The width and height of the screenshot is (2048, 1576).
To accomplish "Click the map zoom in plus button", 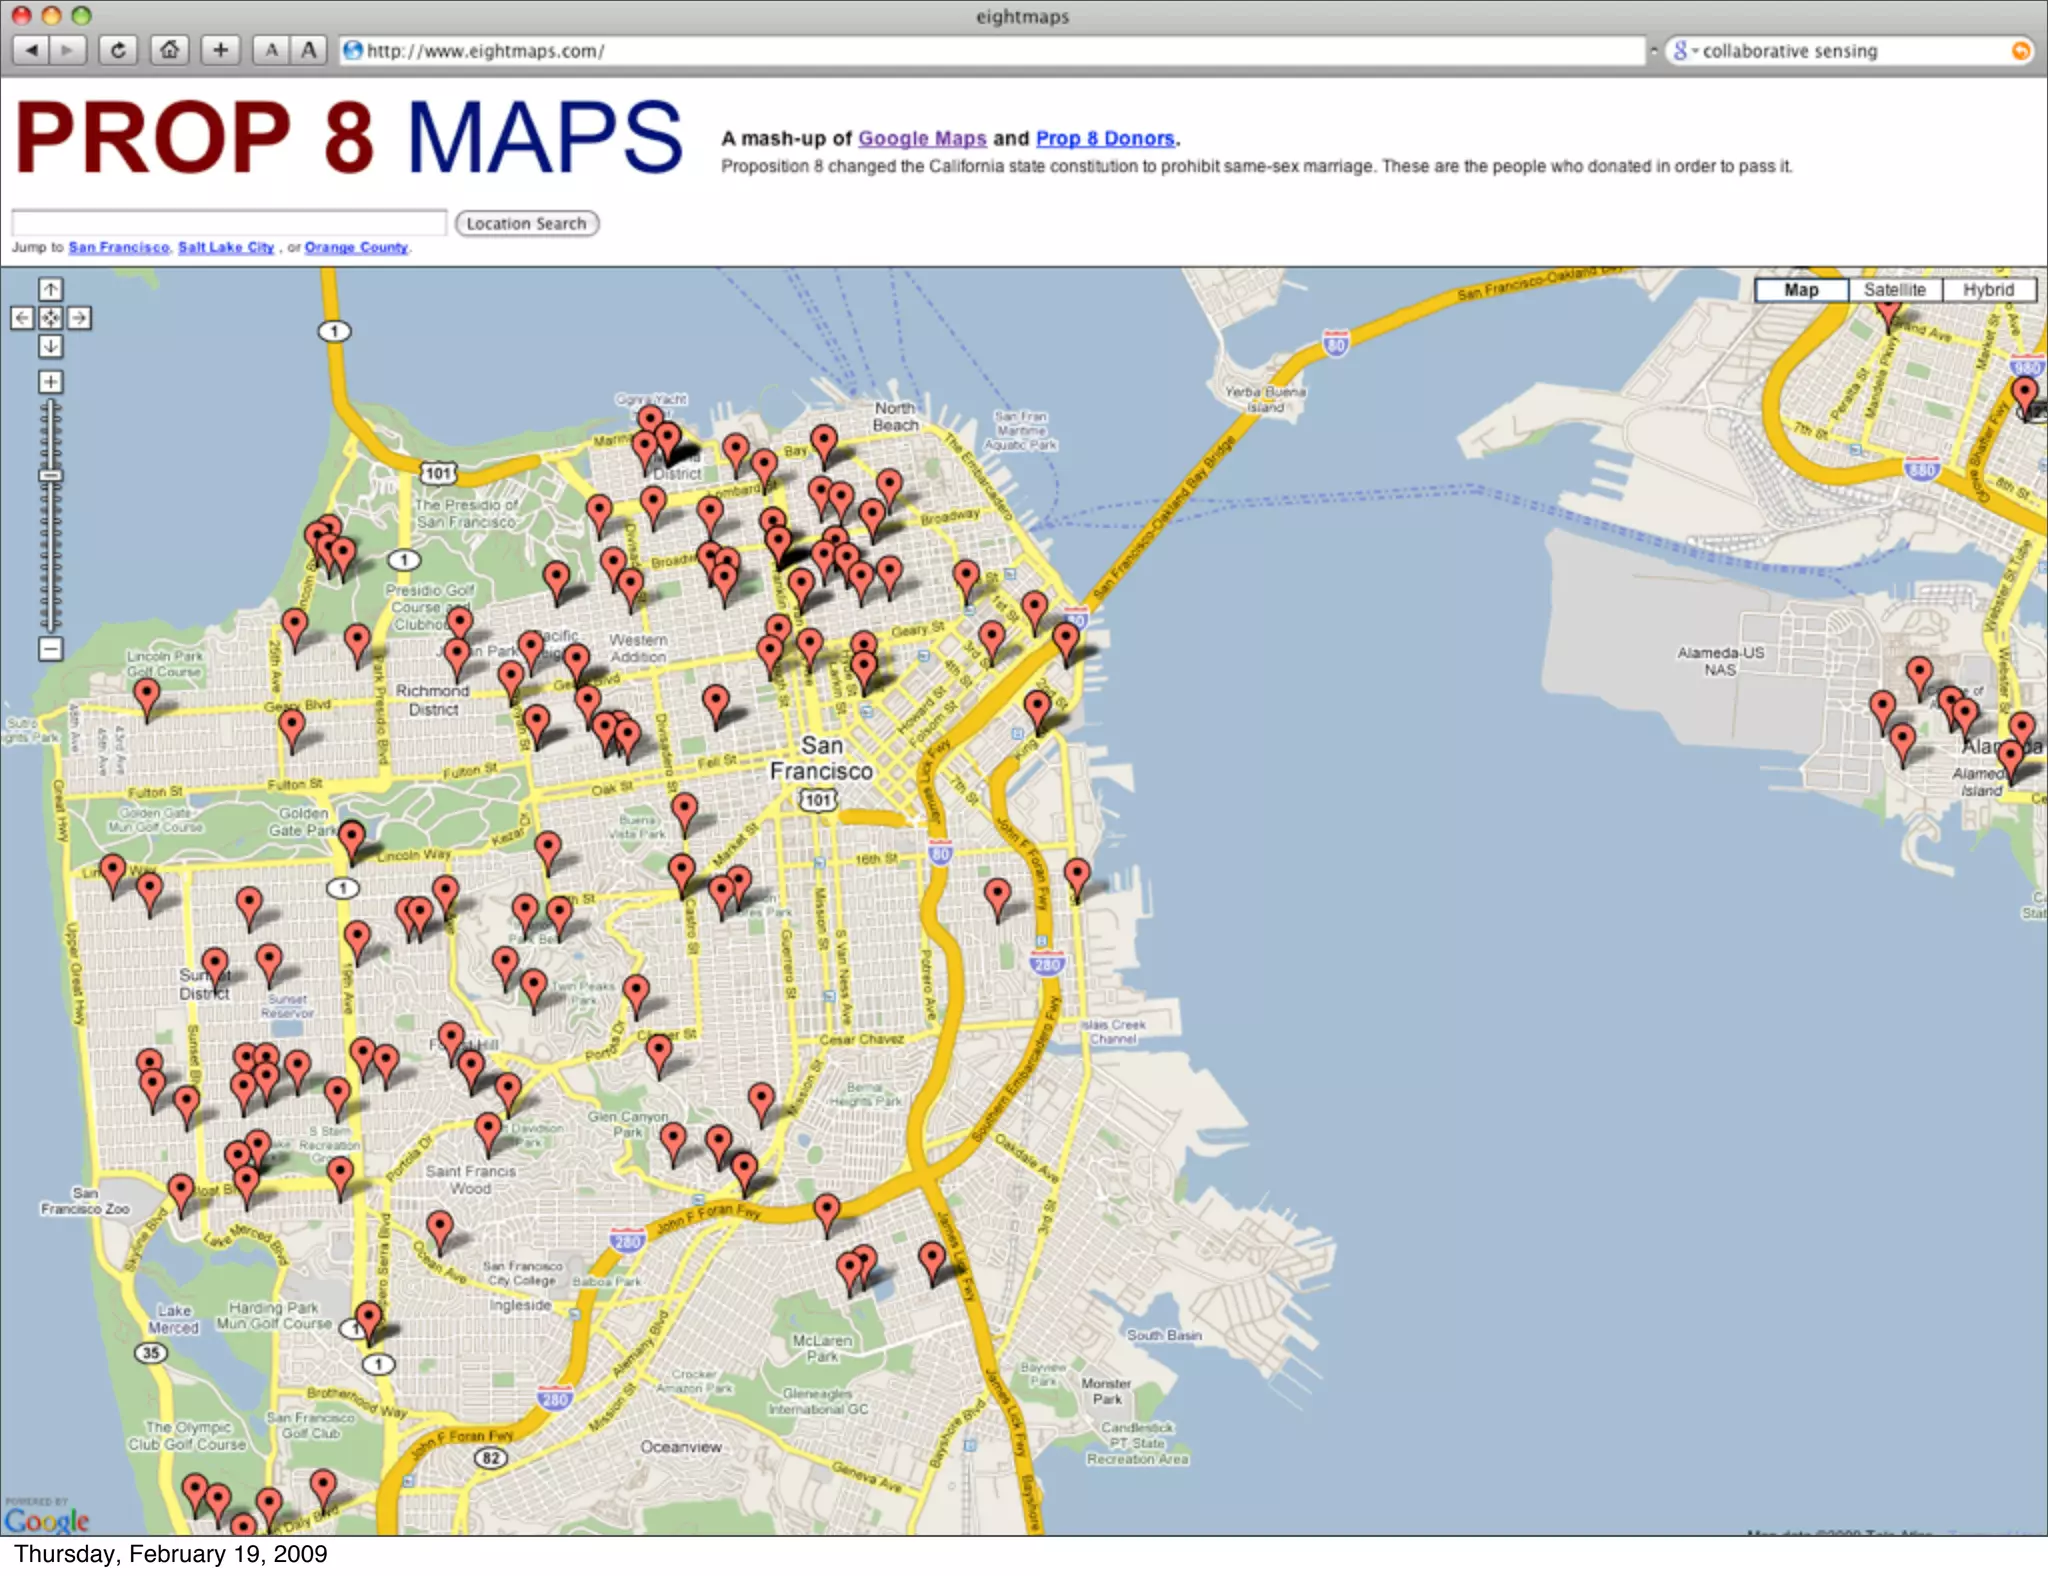I will tap(50, 382).
